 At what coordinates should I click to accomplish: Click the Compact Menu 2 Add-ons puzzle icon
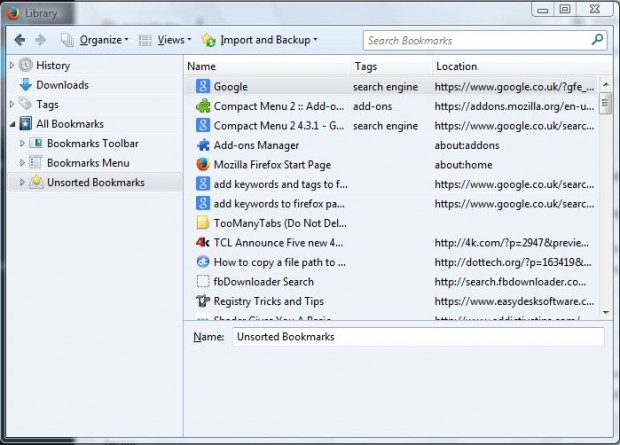coord(203,106)
